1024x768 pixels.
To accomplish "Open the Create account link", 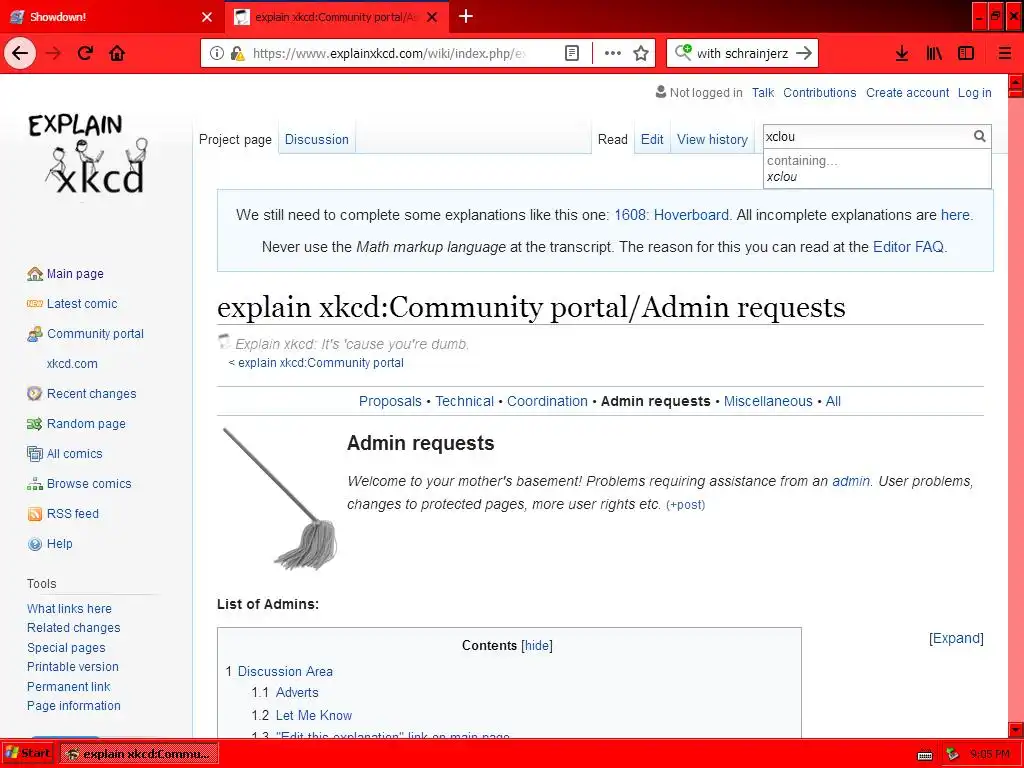I will click(907, 93).
